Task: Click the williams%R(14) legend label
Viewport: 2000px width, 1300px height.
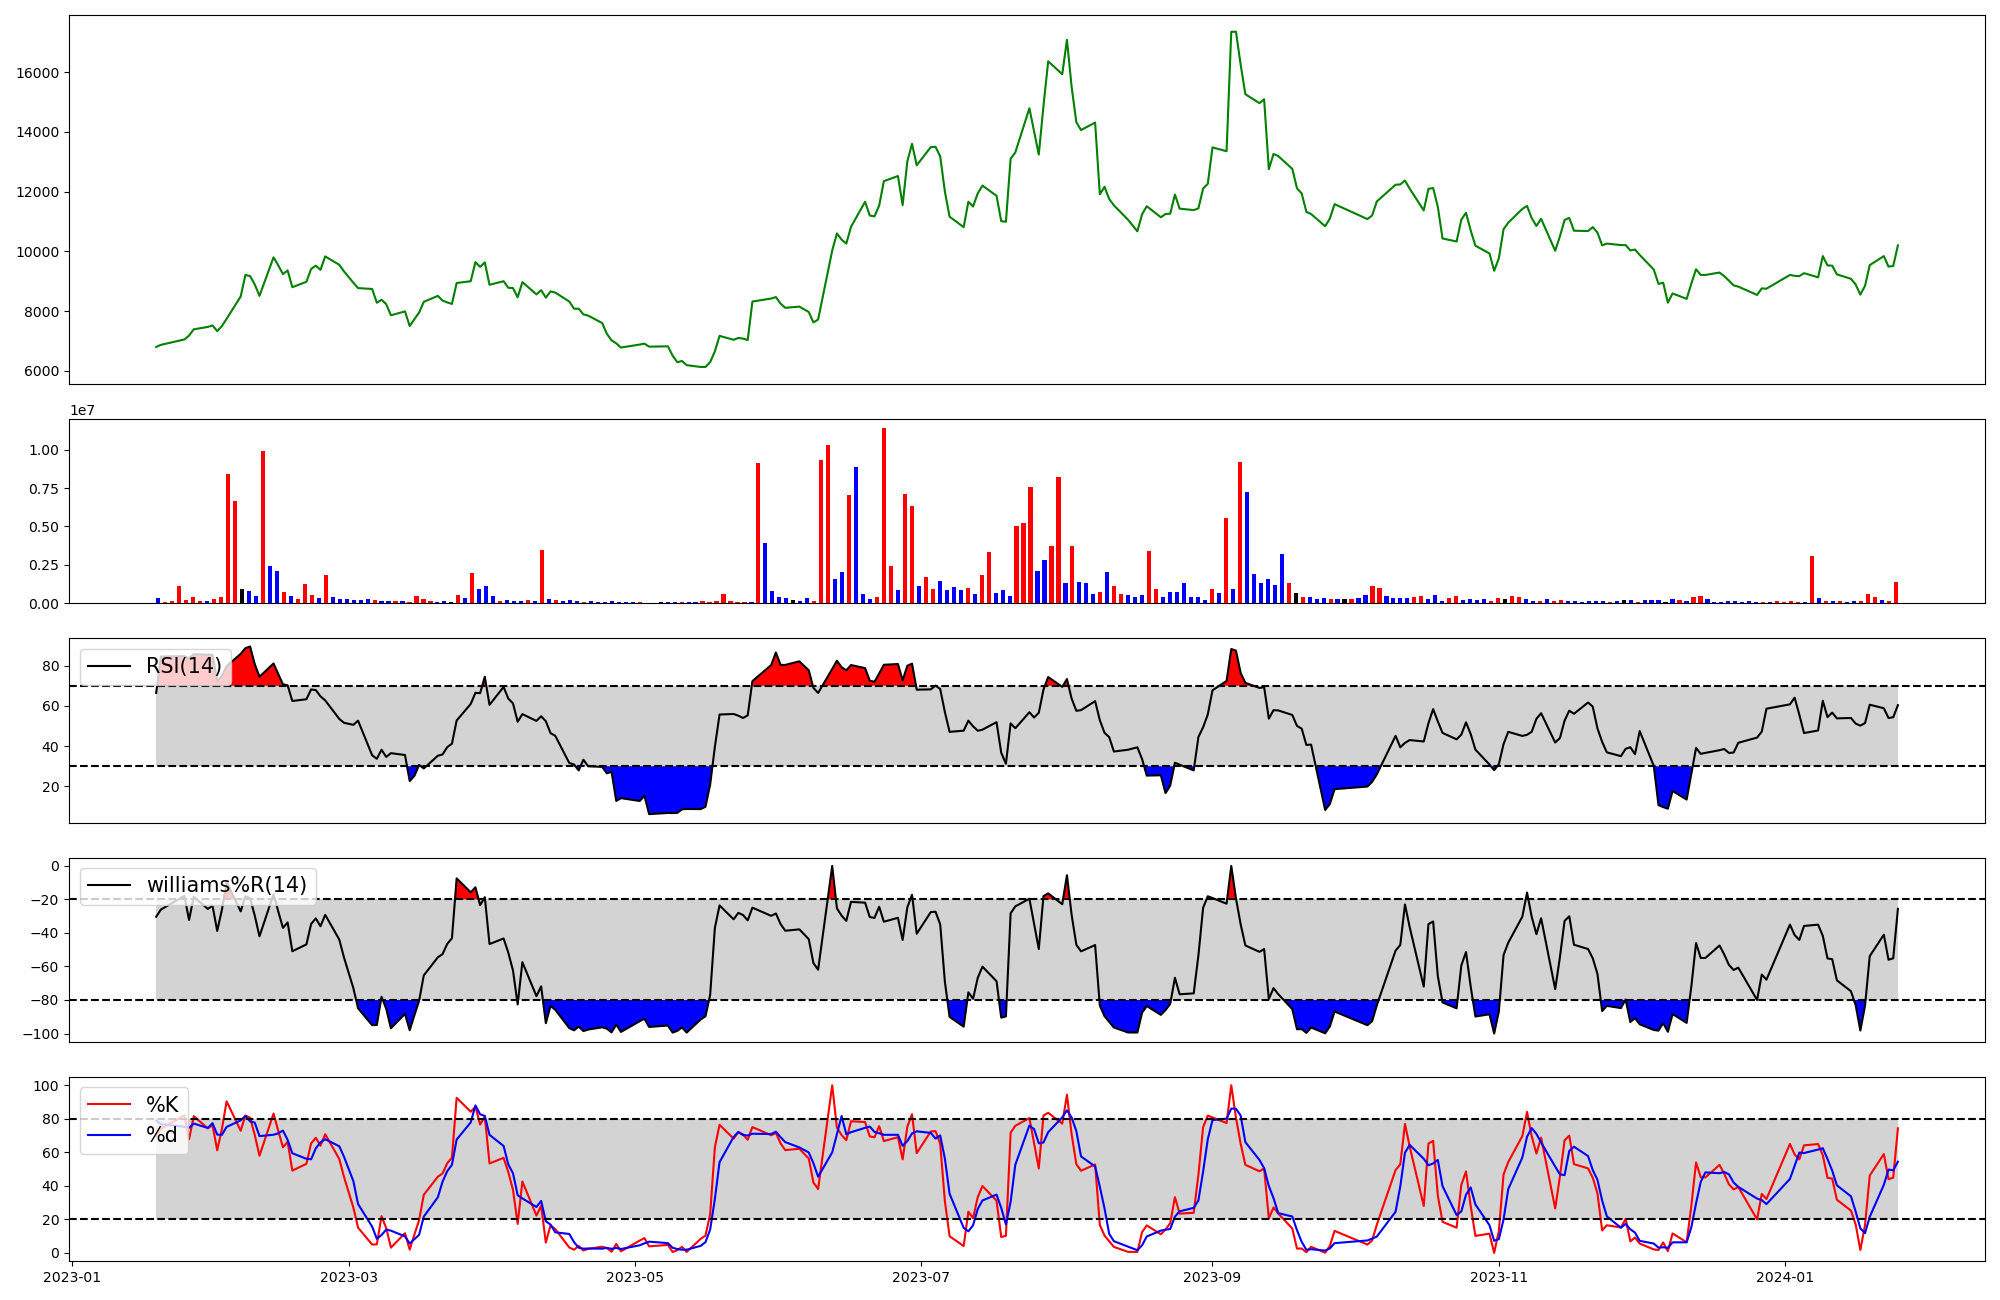Action: [x=226, y=885]
